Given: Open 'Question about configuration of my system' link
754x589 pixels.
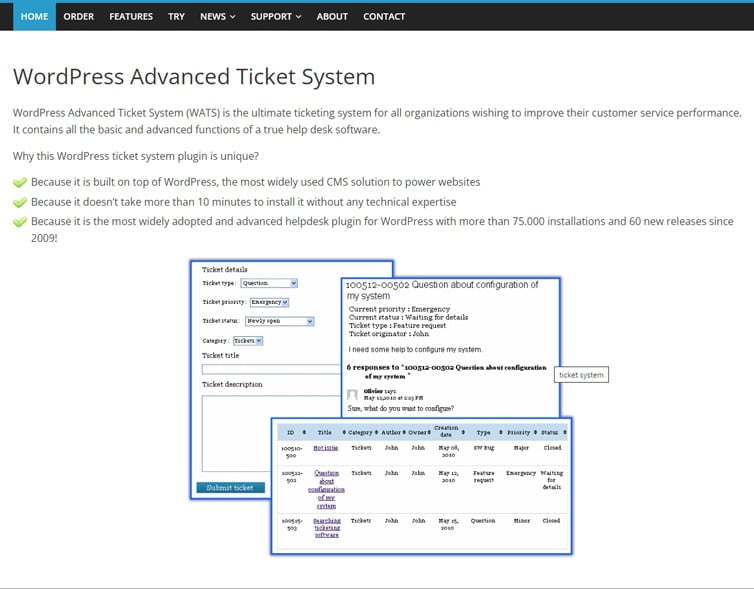Looking at the screenshot, I should coord(326,489).
